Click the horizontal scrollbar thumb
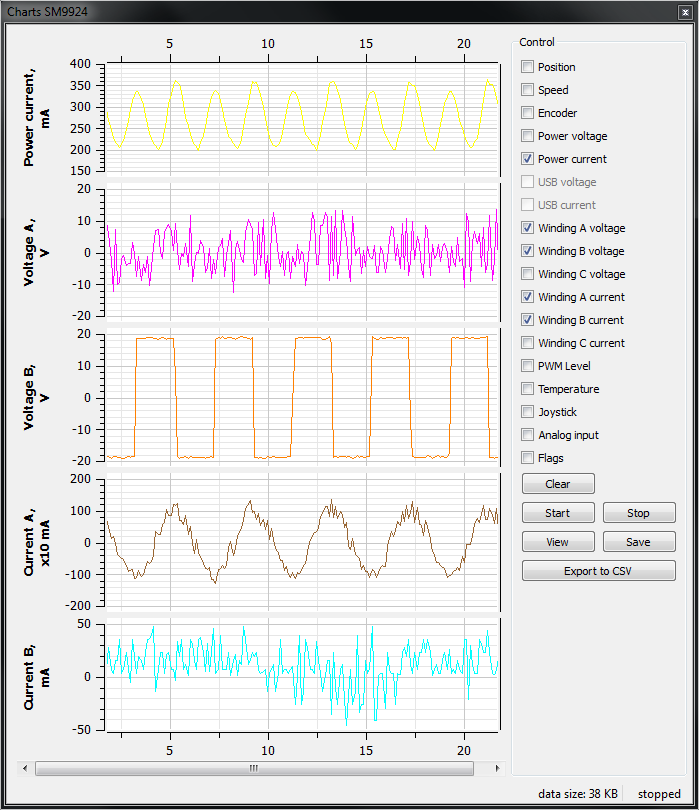699x810 pixels. (253, 768)
